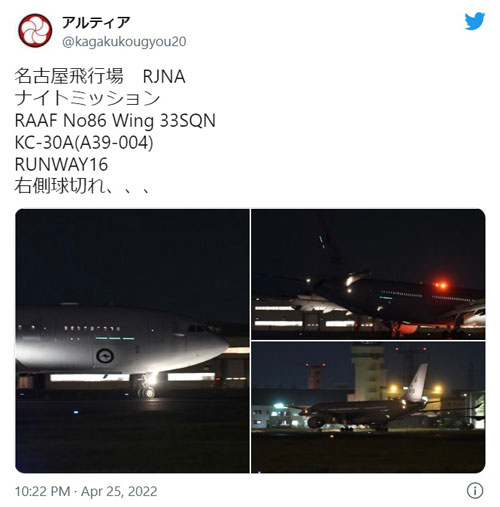Open the top-right photo with red beacon
This screenshot has height=507, width=500.
(x=368, y=274)
